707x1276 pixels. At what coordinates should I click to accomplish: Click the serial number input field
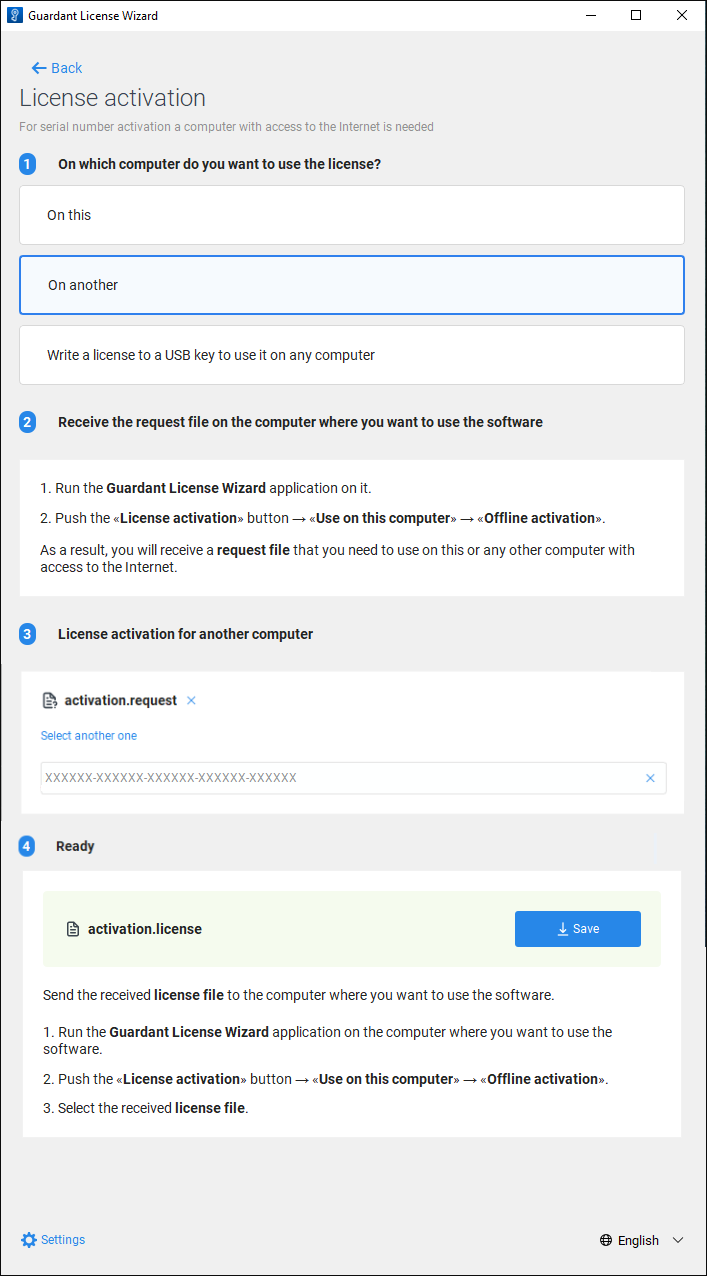[x=340, y=778]
